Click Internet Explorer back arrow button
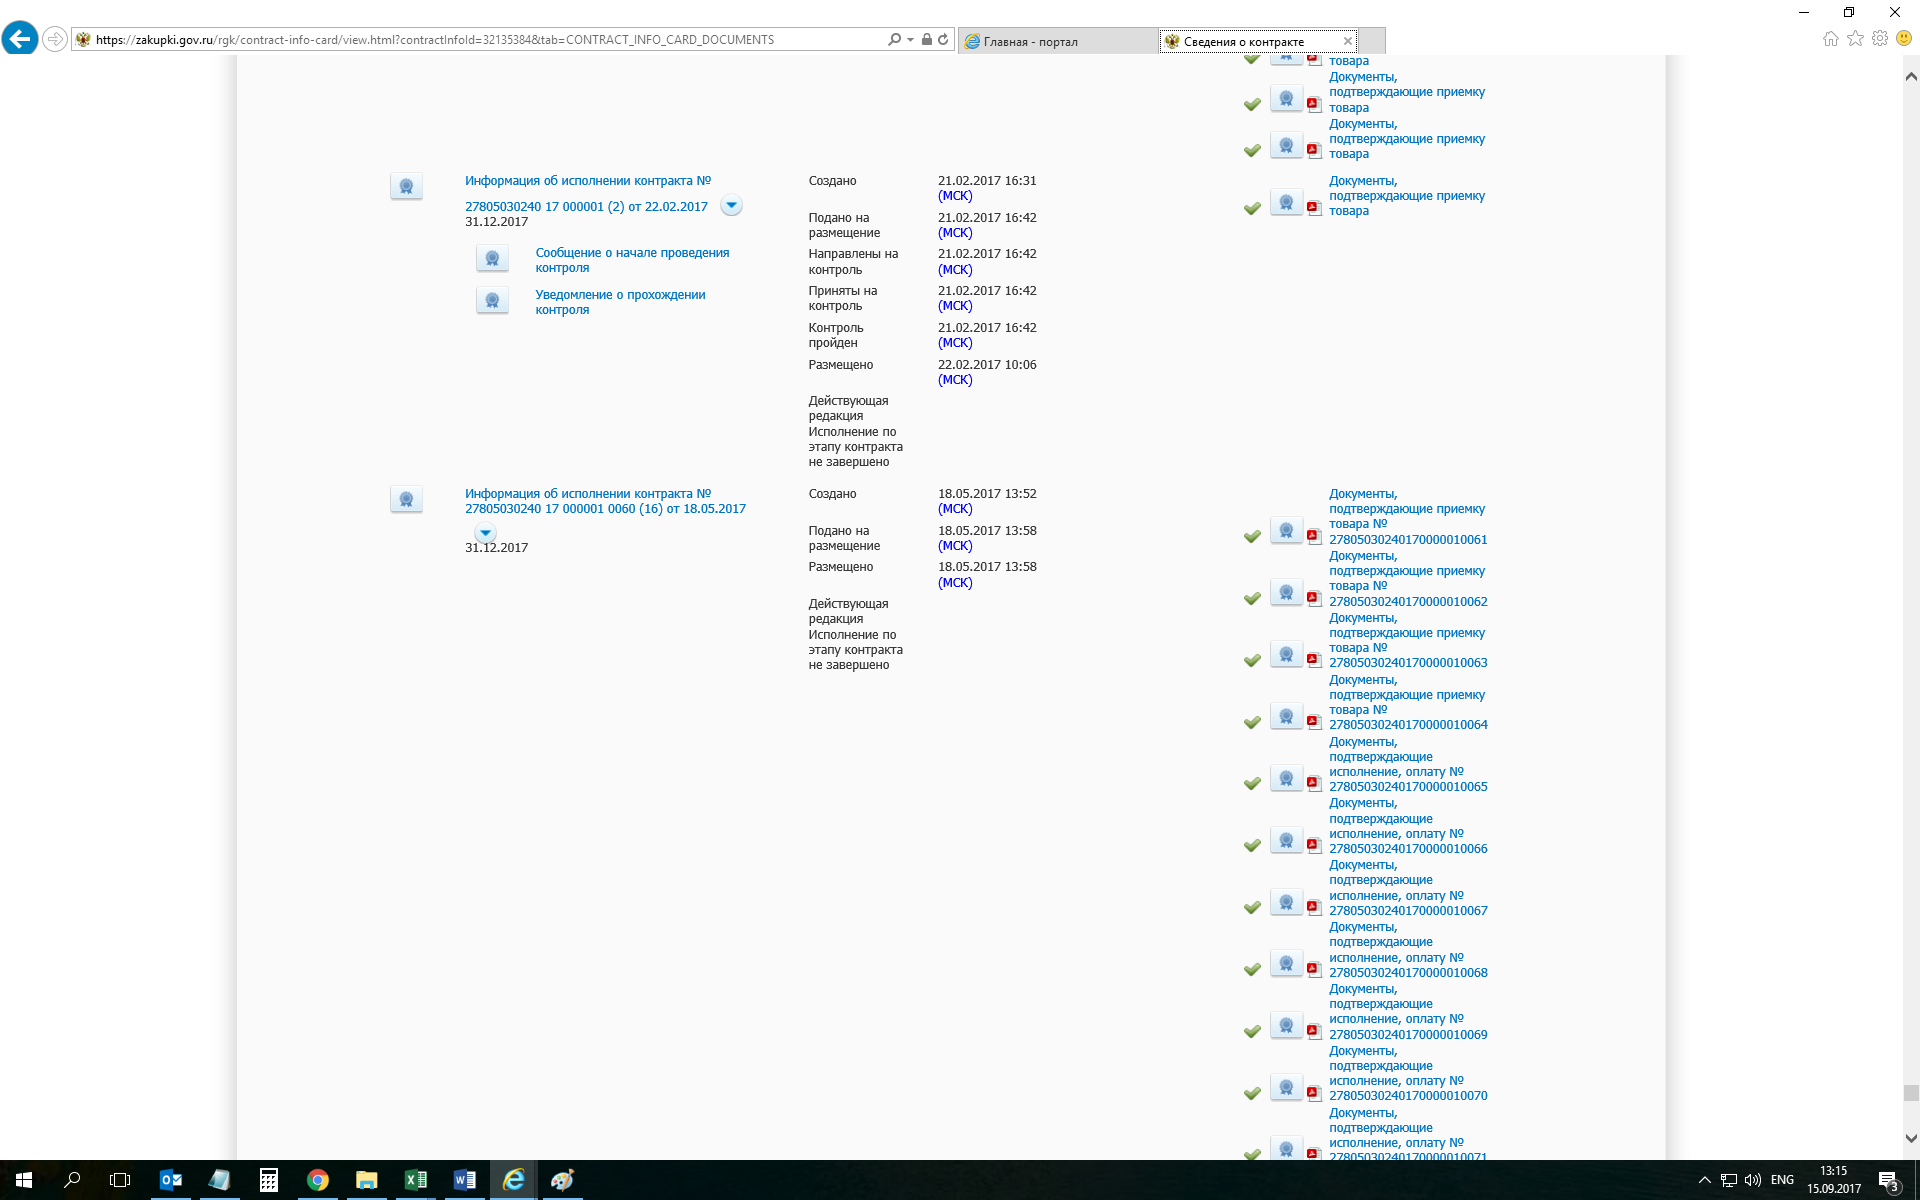Viewport: 1920px width, 1200px height. tap(20, 39)
